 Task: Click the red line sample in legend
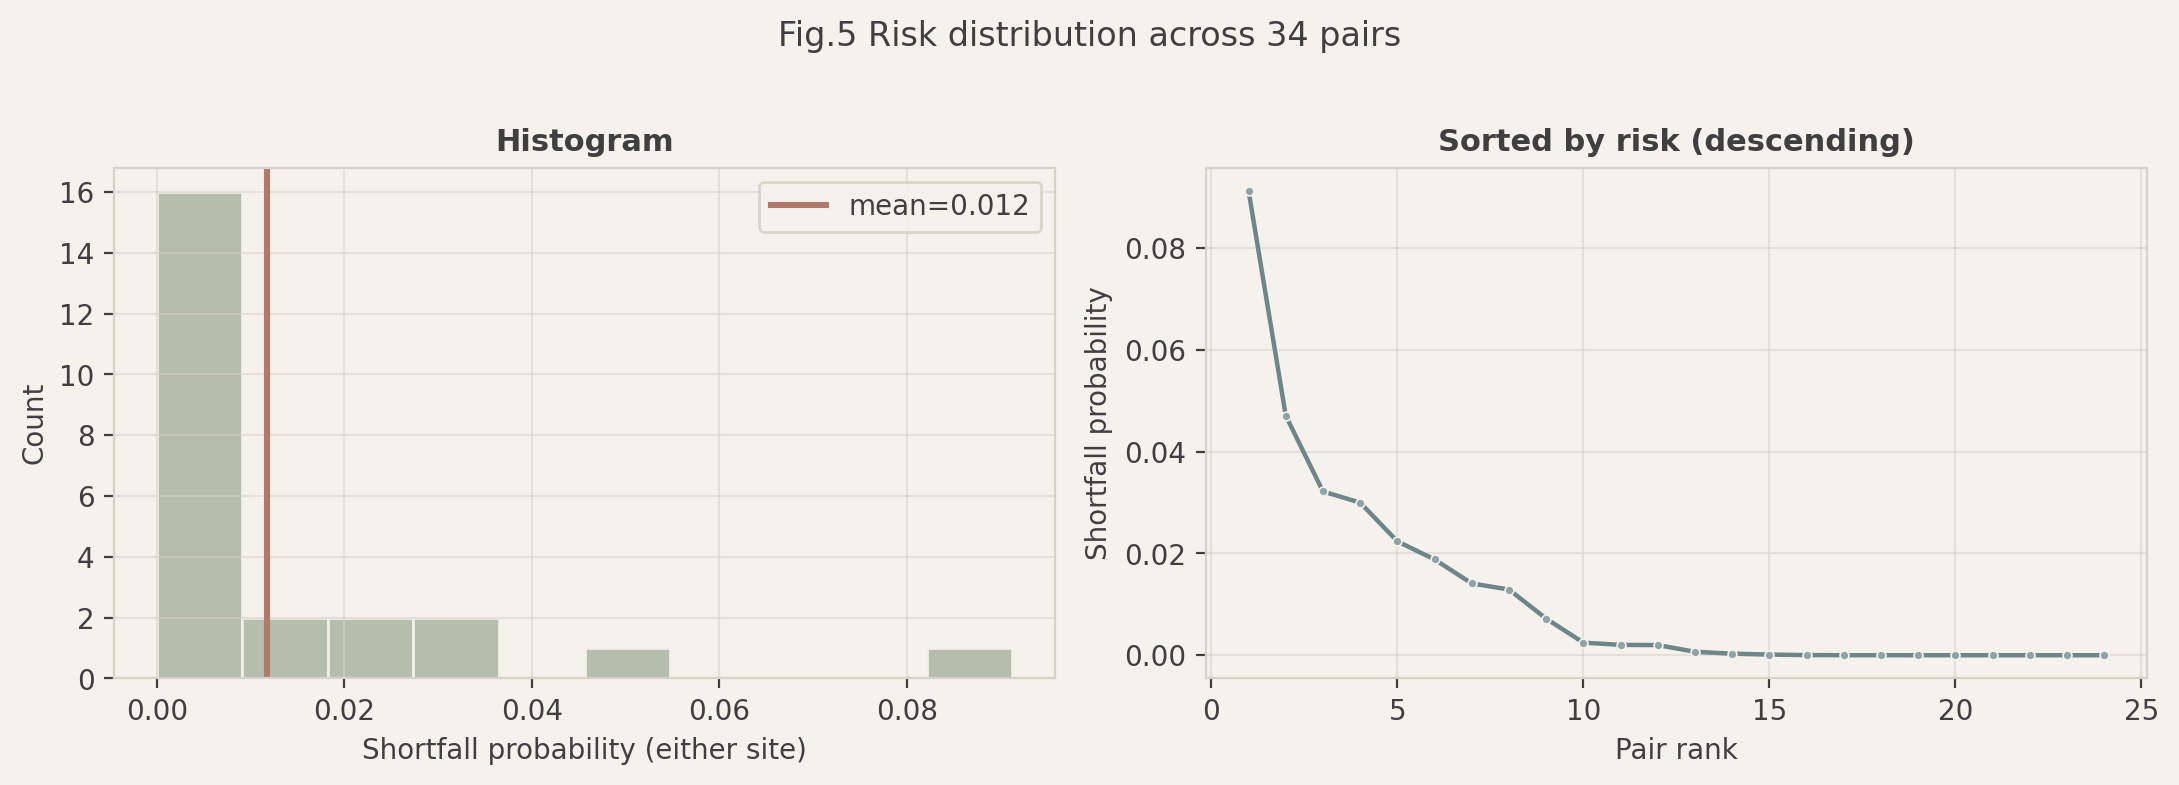click(x=798, y=206)
